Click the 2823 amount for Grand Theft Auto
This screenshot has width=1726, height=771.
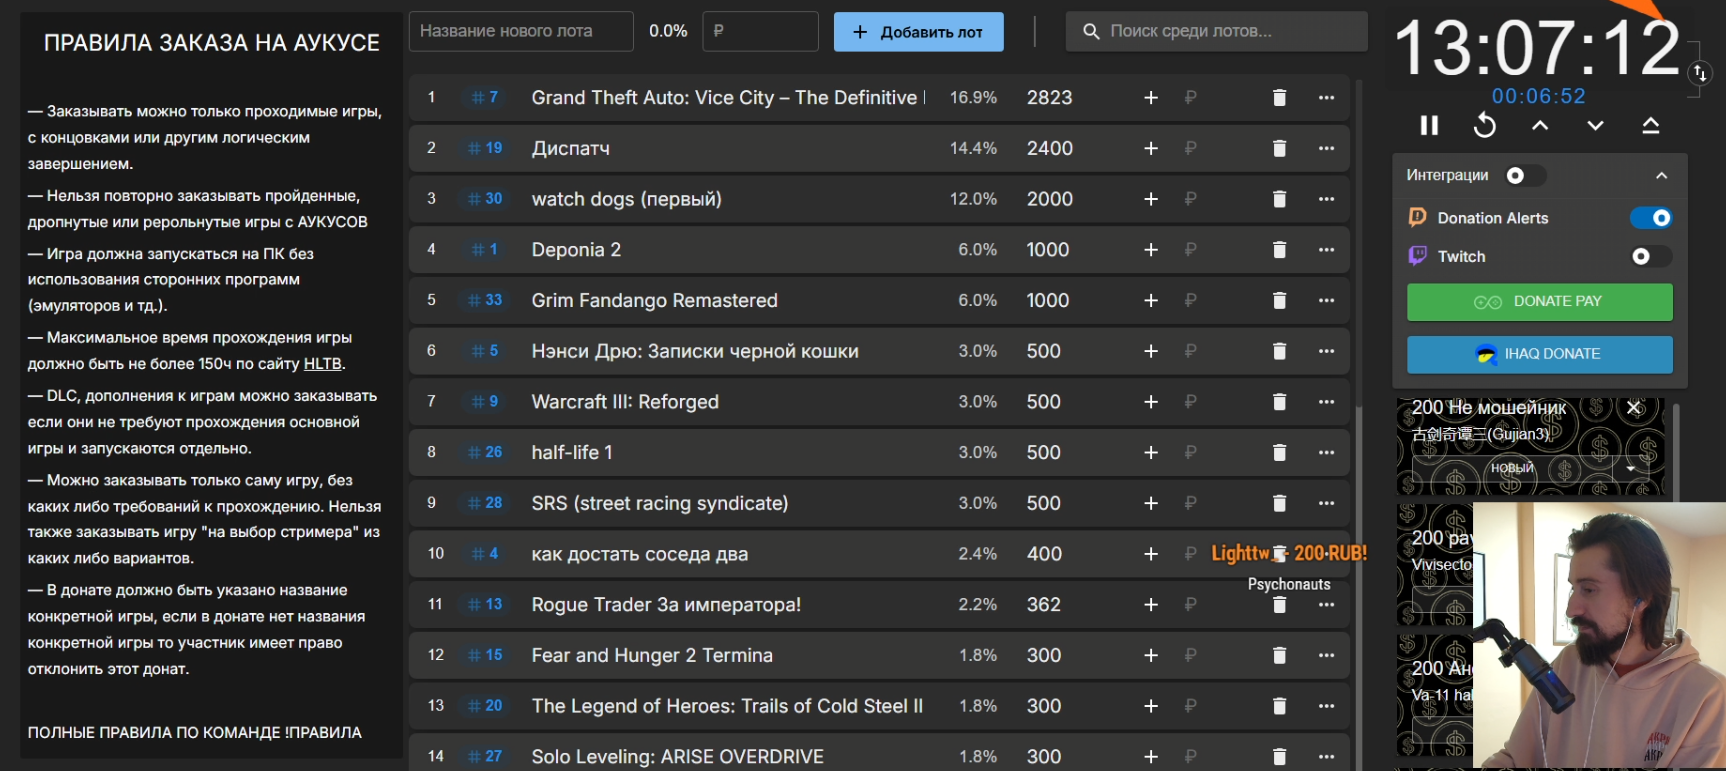[x=1049, y=98]
